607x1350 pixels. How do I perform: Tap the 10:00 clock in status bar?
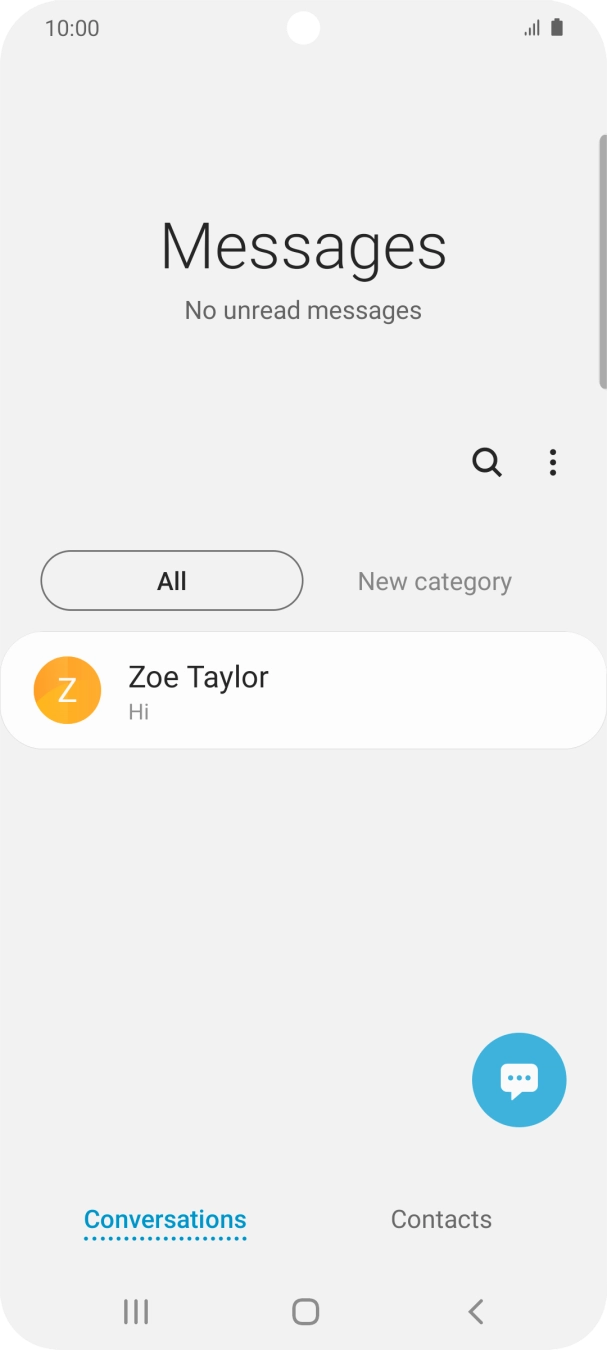pyautogui.click(x=72, y=28)
